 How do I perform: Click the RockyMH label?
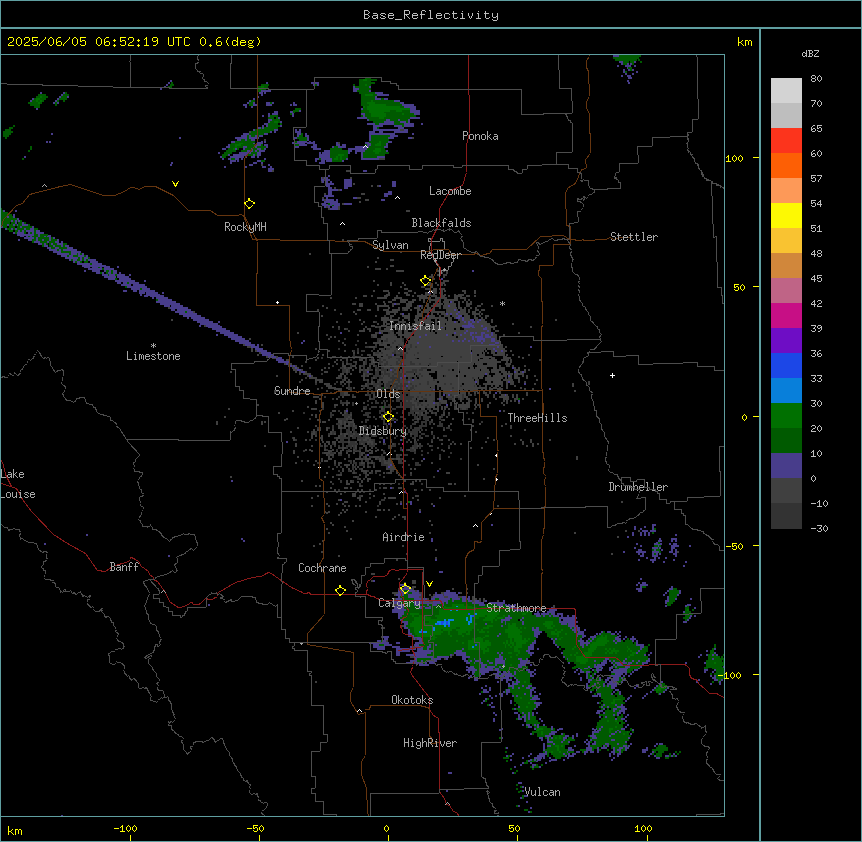click(245, 227)
